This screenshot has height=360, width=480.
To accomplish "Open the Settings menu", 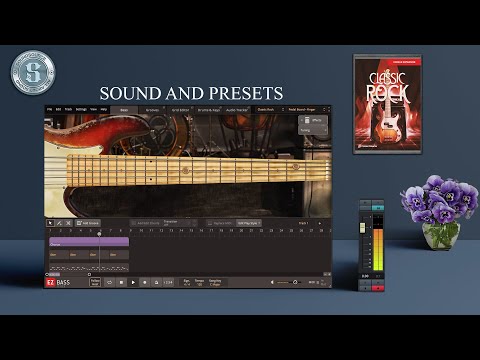I will (x=81, y=109).
